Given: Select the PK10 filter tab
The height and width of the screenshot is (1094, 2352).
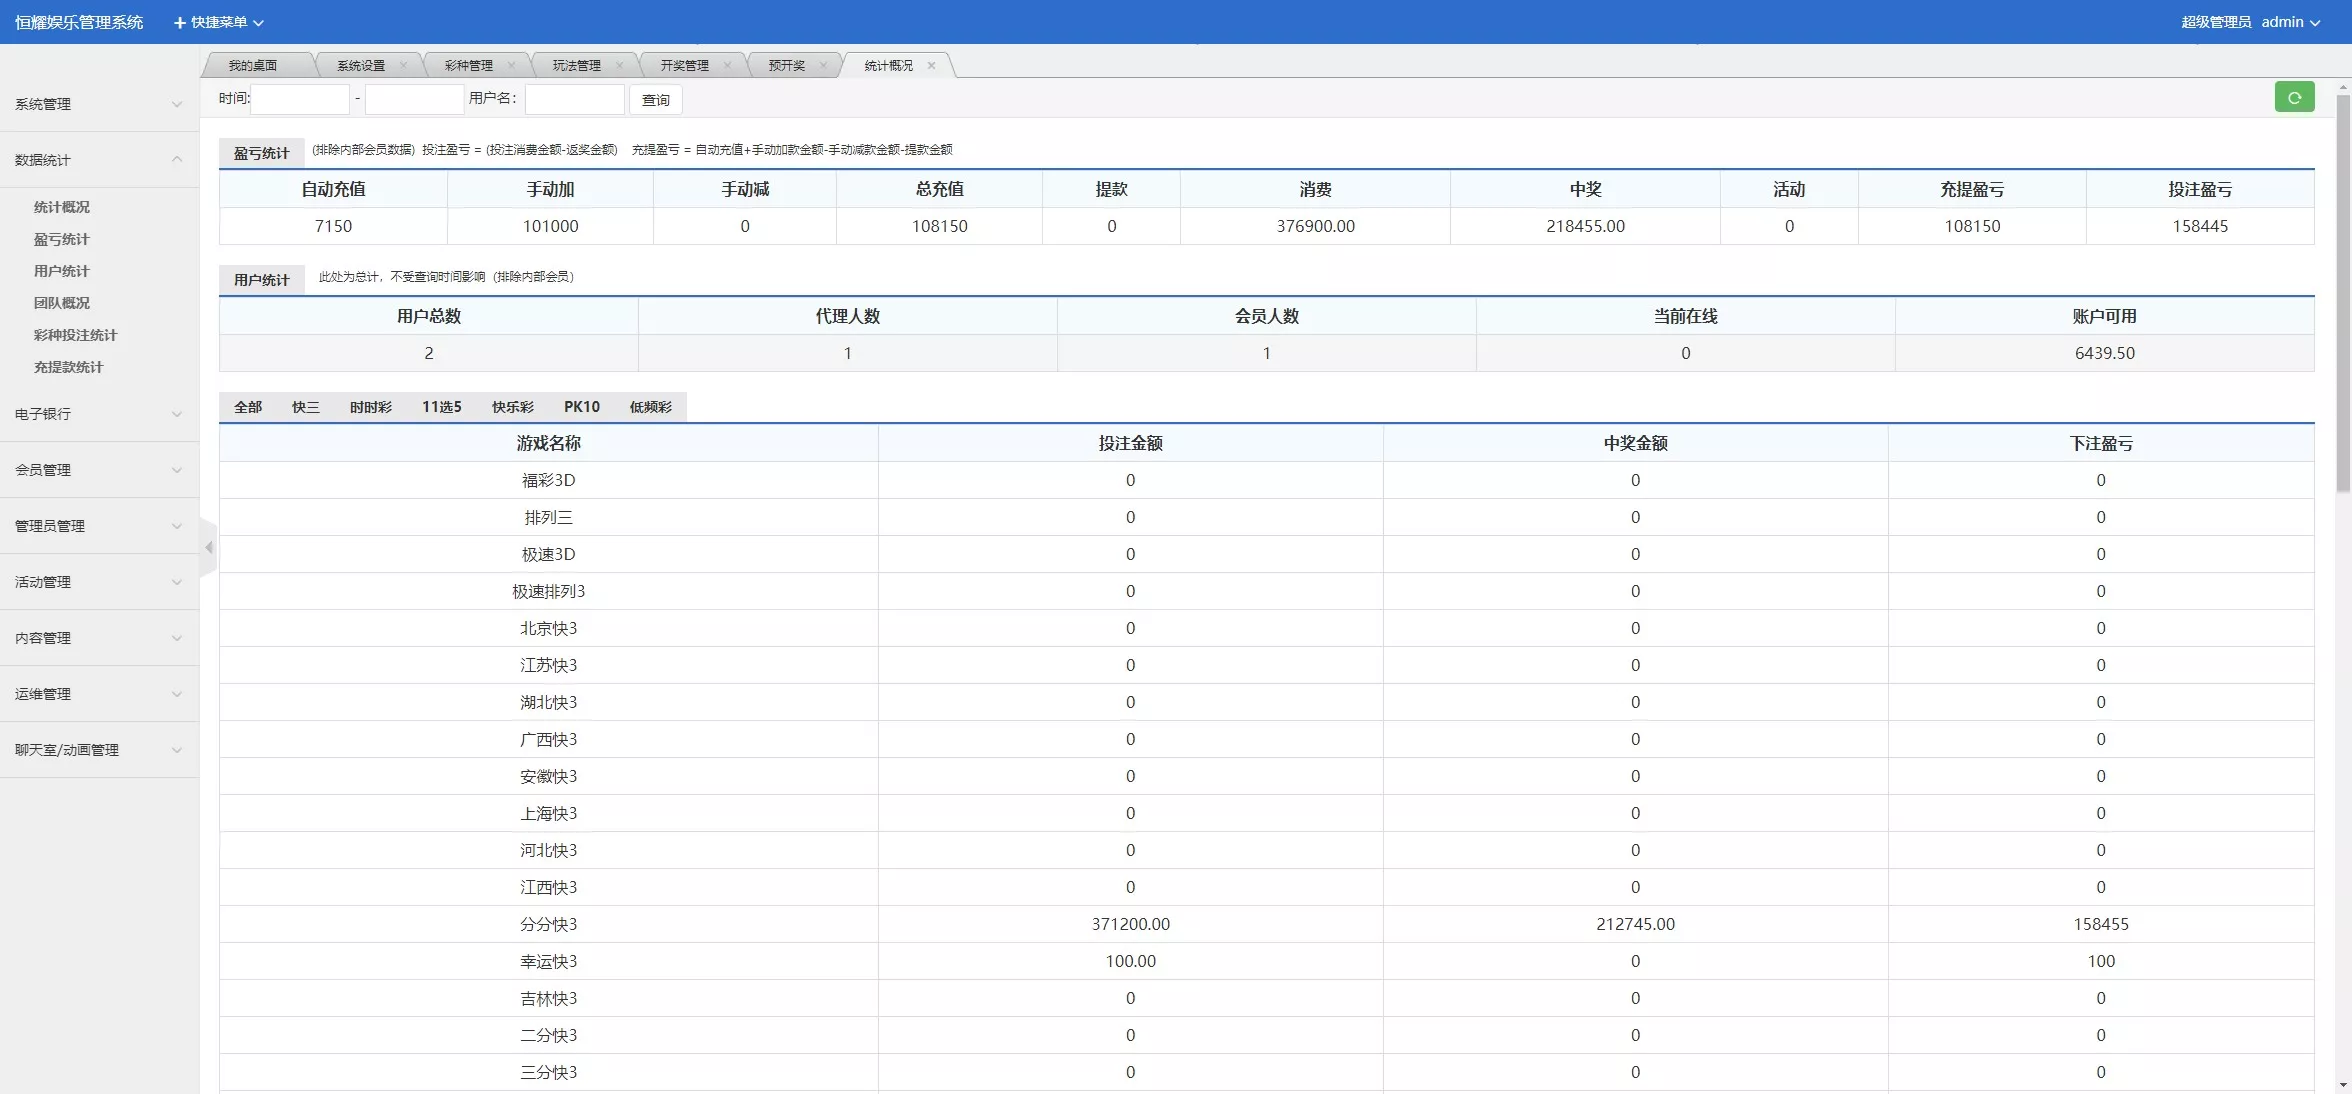Looking at the screenshot, I should [582, 407].
